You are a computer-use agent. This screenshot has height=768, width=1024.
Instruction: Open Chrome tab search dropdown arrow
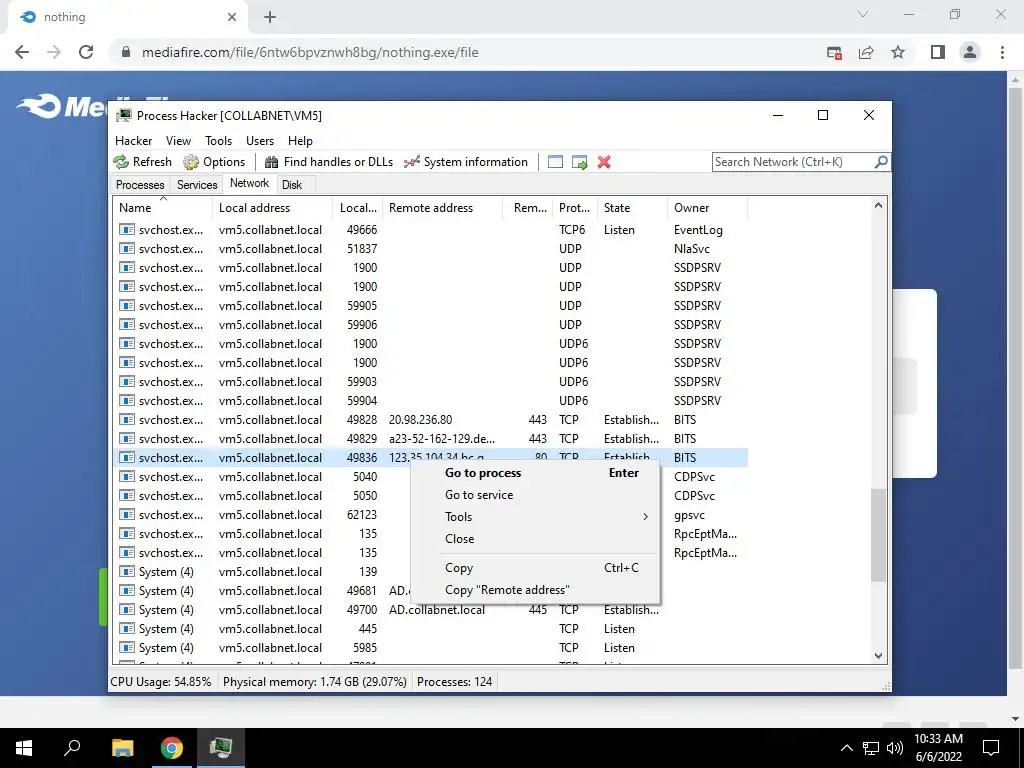coord(863,14)
